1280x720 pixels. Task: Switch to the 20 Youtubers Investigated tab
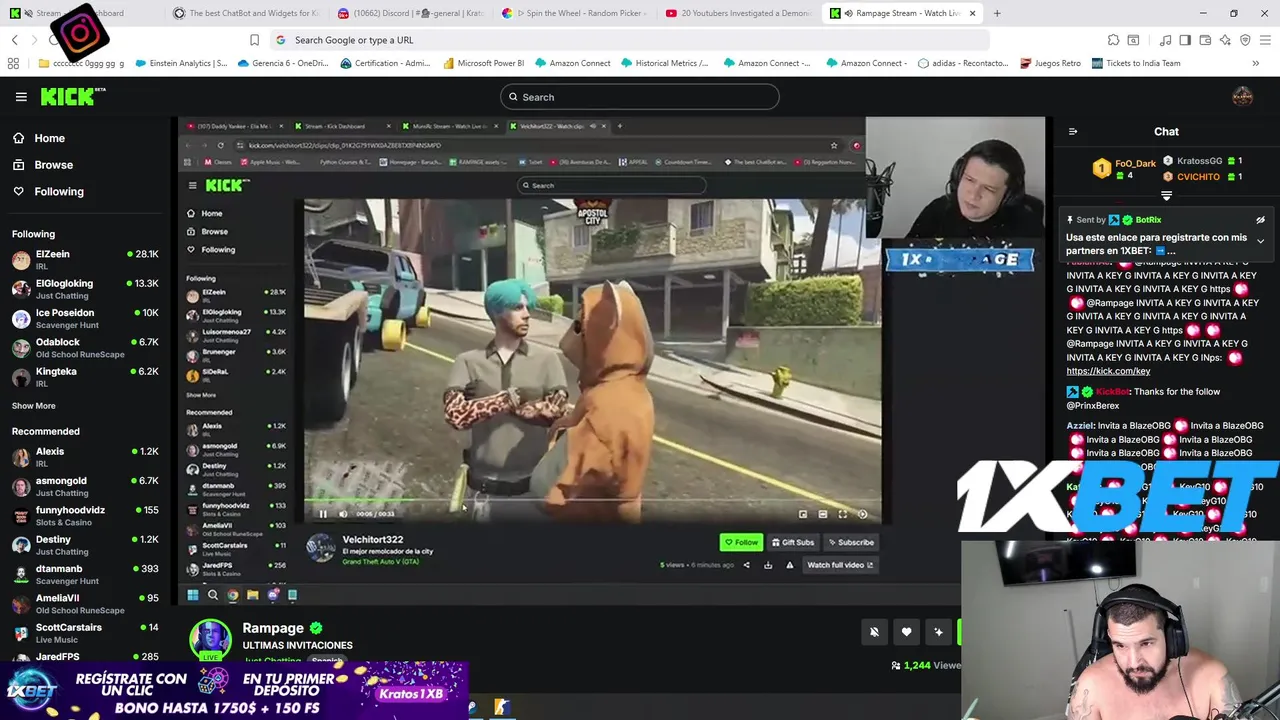tap(738, 13)
